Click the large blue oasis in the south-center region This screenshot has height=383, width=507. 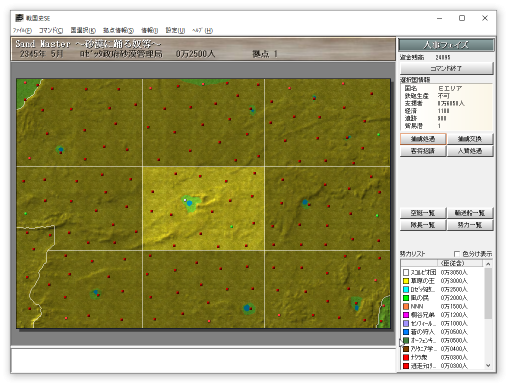247,308
